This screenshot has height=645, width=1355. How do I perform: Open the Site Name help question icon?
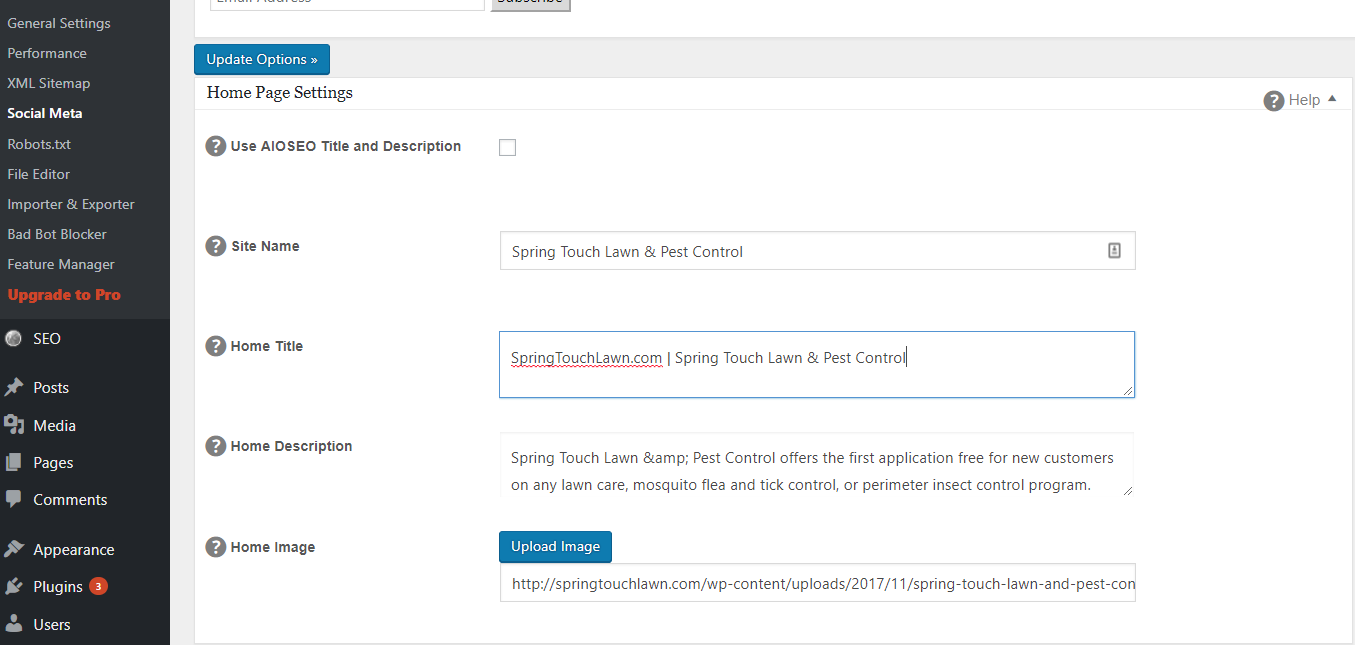215,246
